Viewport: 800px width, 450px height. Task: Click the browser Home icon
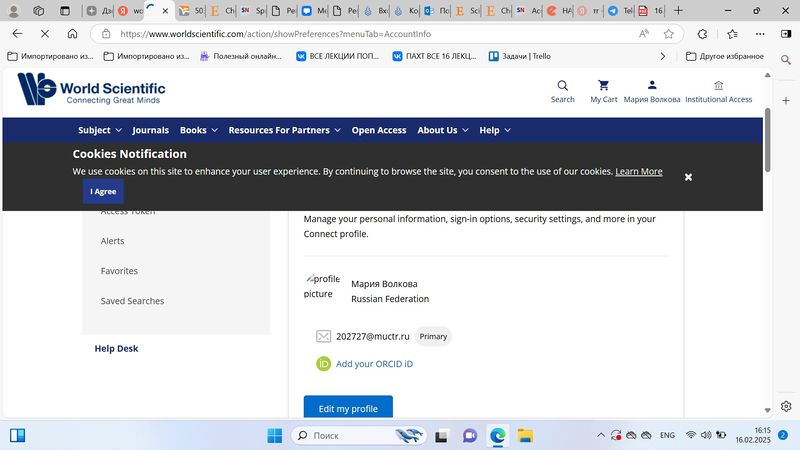coord(72,33)
